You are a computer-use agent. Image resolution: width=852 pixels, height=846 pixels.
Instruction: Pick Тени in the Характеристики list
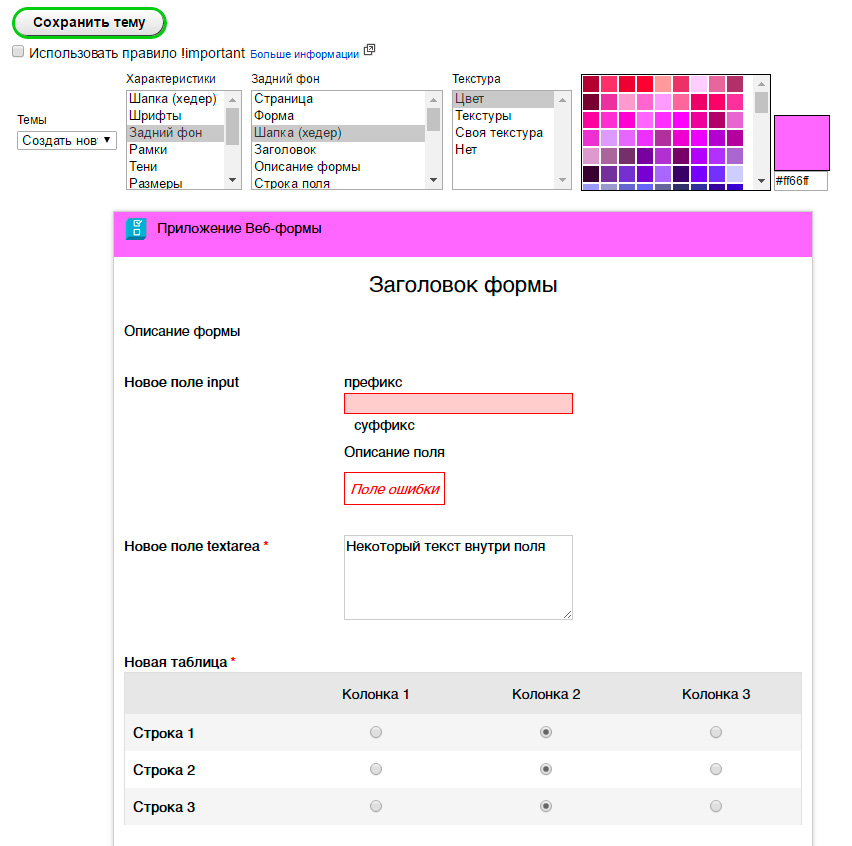coord(143,167)
